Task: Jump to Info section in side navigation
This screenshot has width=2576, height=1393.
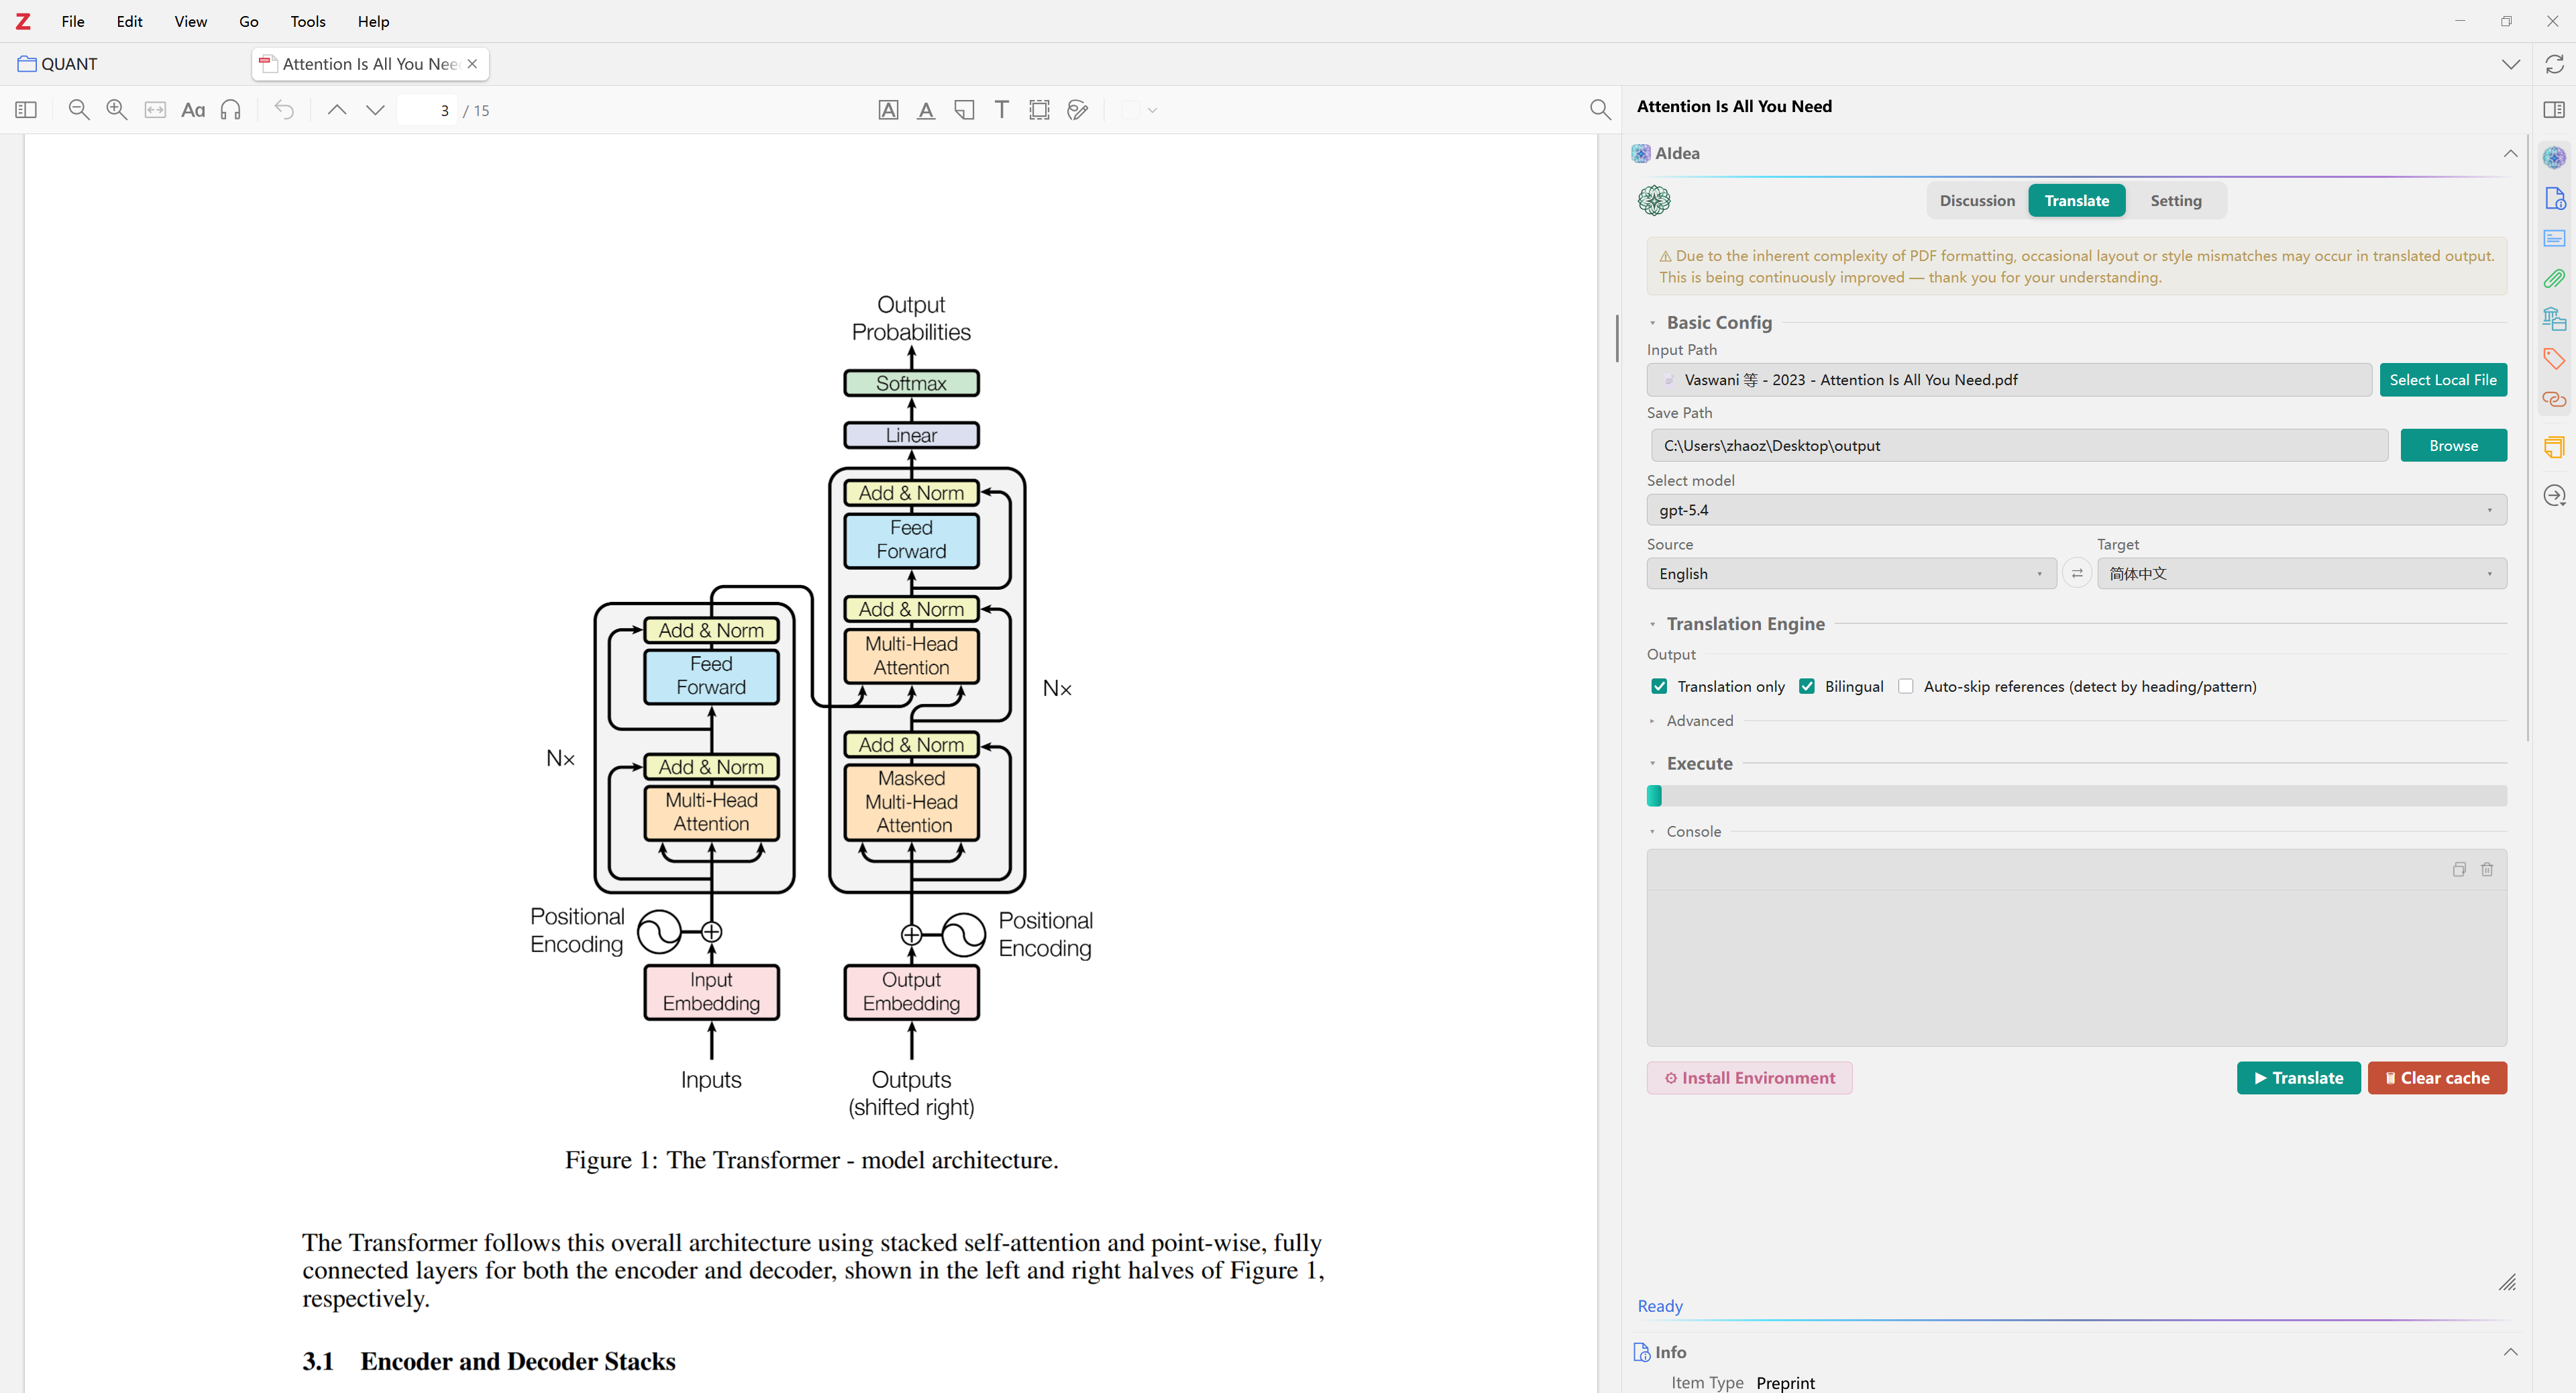Action: (x=2555, y=198)
